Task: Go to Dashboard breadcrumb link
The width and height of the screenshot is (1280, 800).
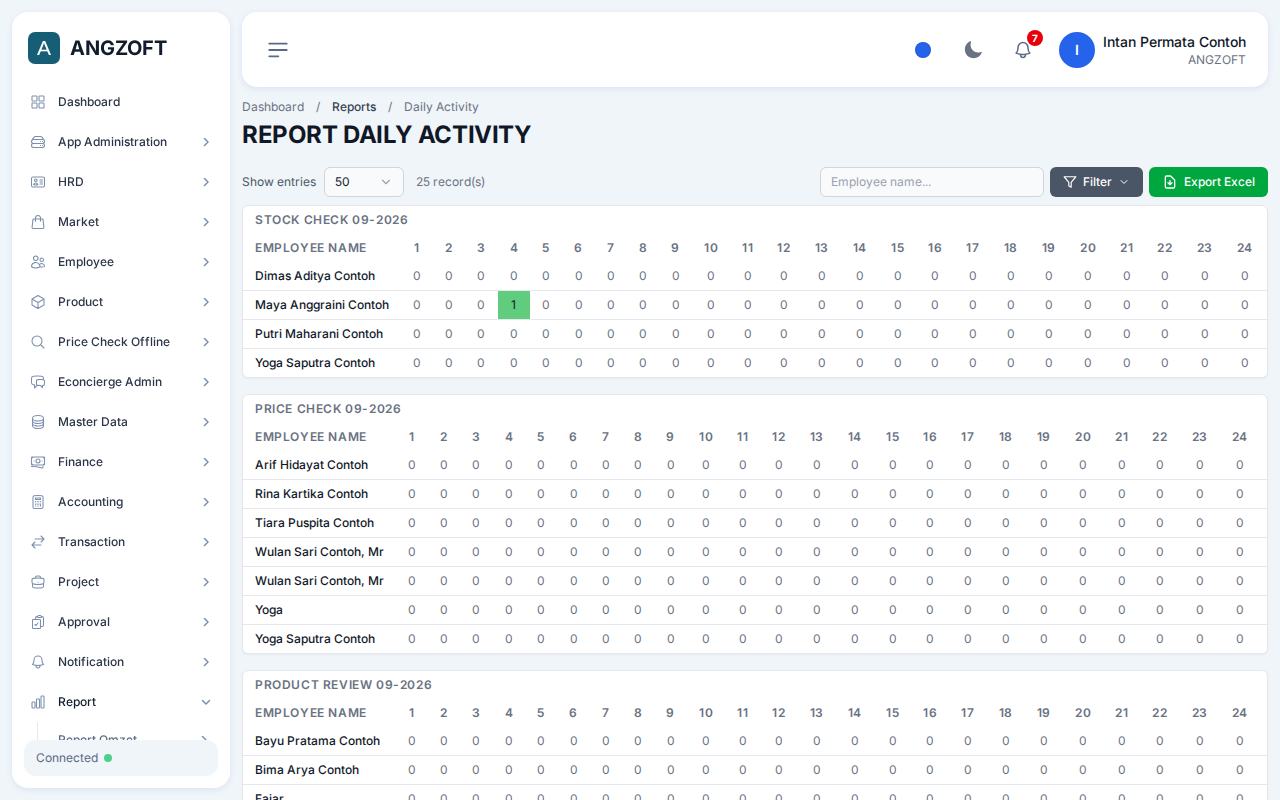Action: tap(273, 107)
